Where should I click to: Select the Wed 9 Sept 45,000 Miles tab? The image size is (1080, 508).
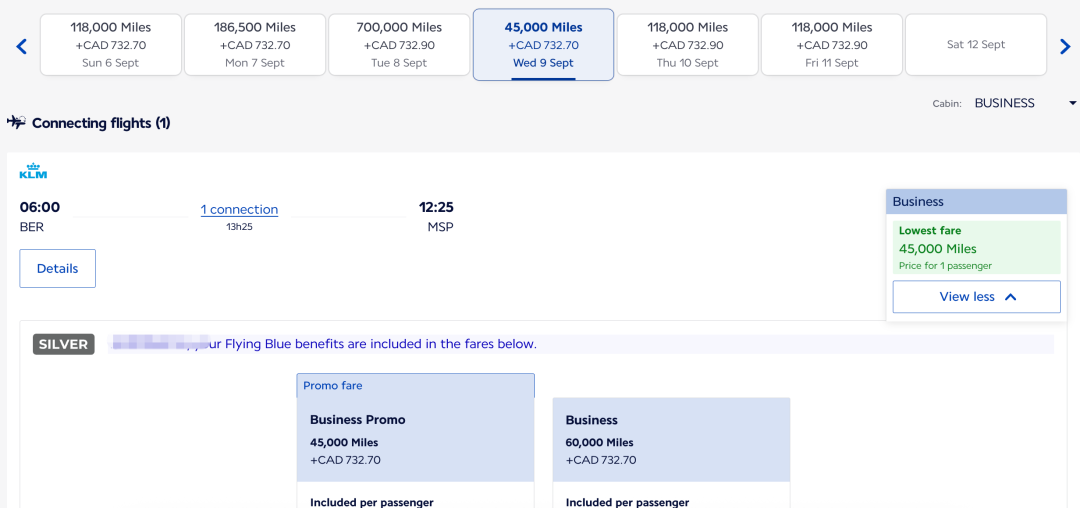(543, 45)
